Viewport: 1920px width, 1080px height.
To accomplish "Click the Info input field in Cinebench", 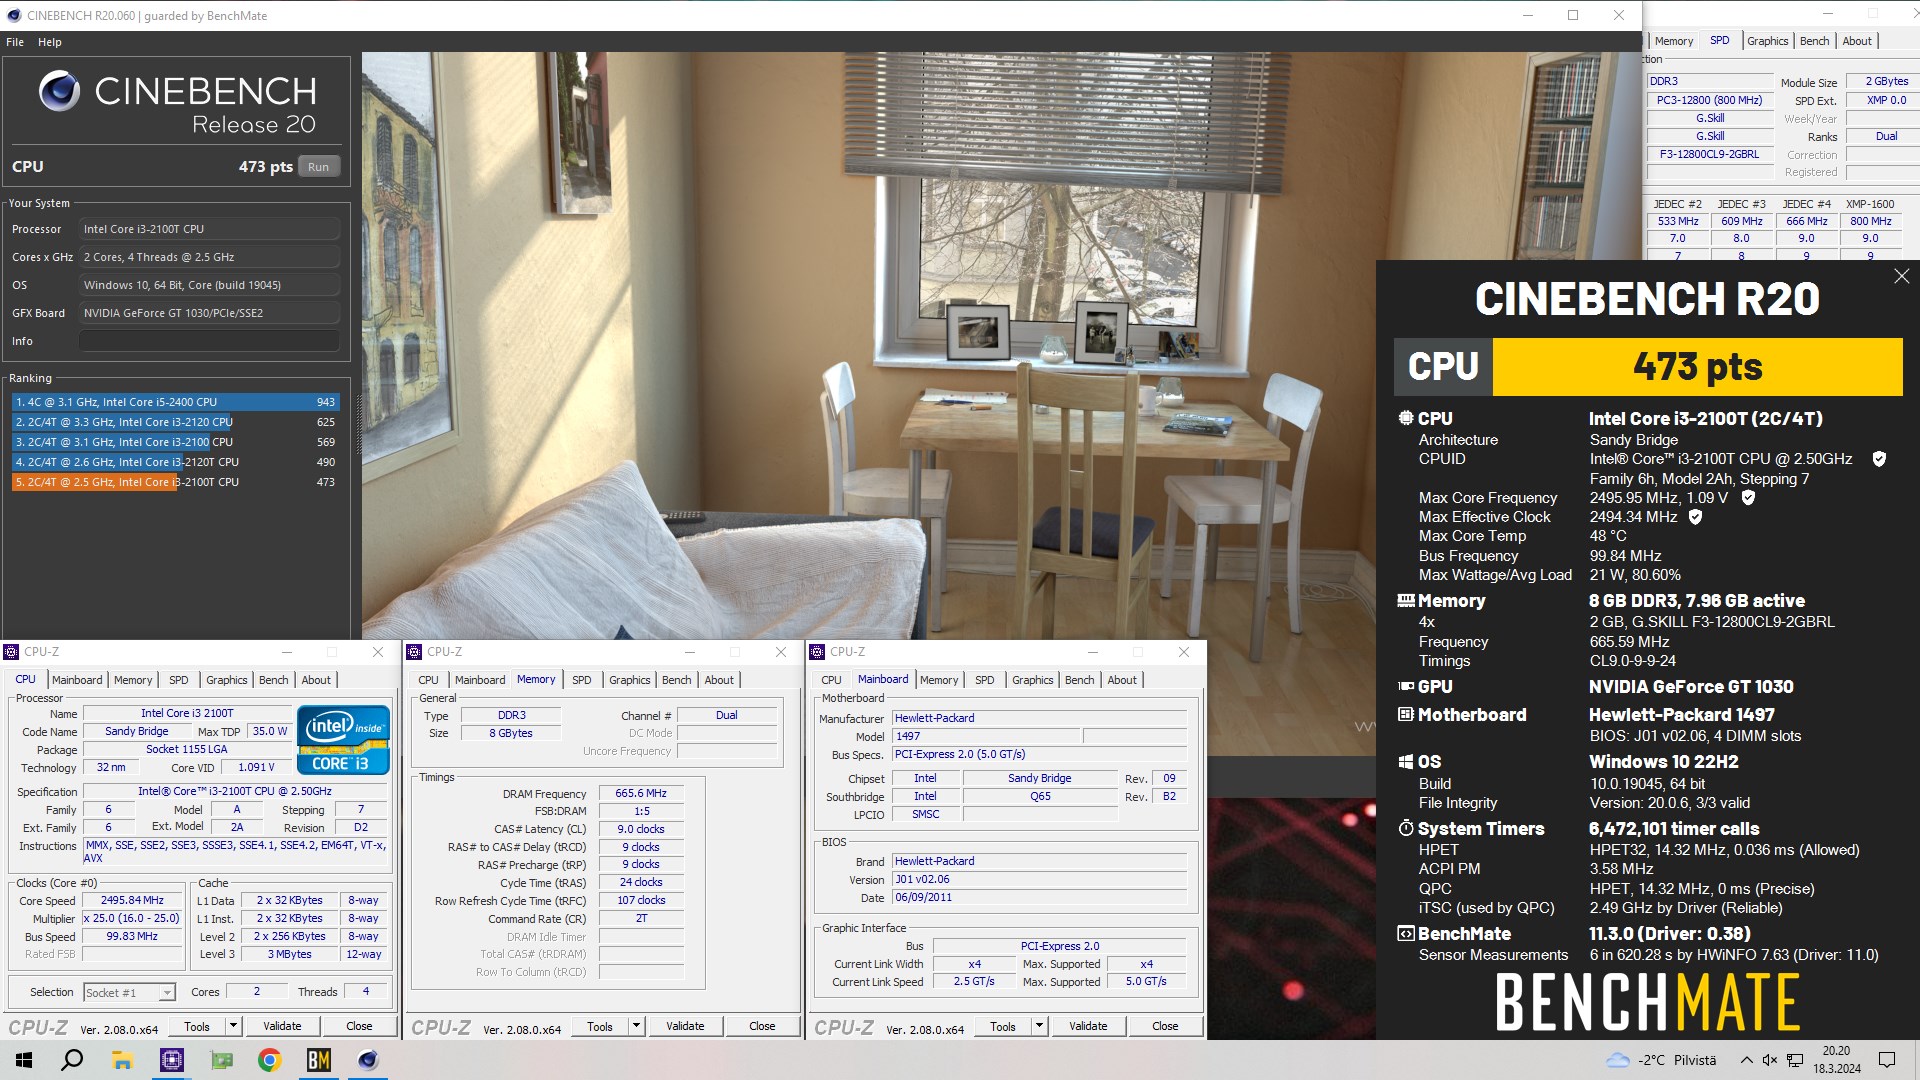I will (209, 341).
